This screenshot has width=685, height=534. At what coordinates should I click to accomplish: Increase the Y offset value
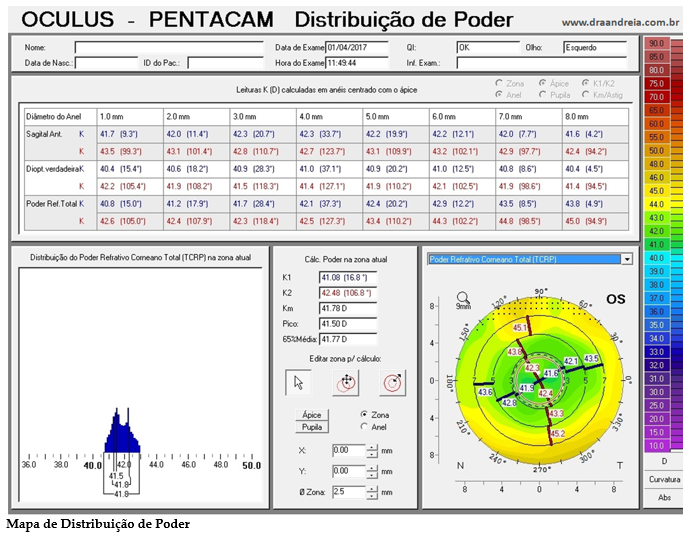click(x=371, y=468)
